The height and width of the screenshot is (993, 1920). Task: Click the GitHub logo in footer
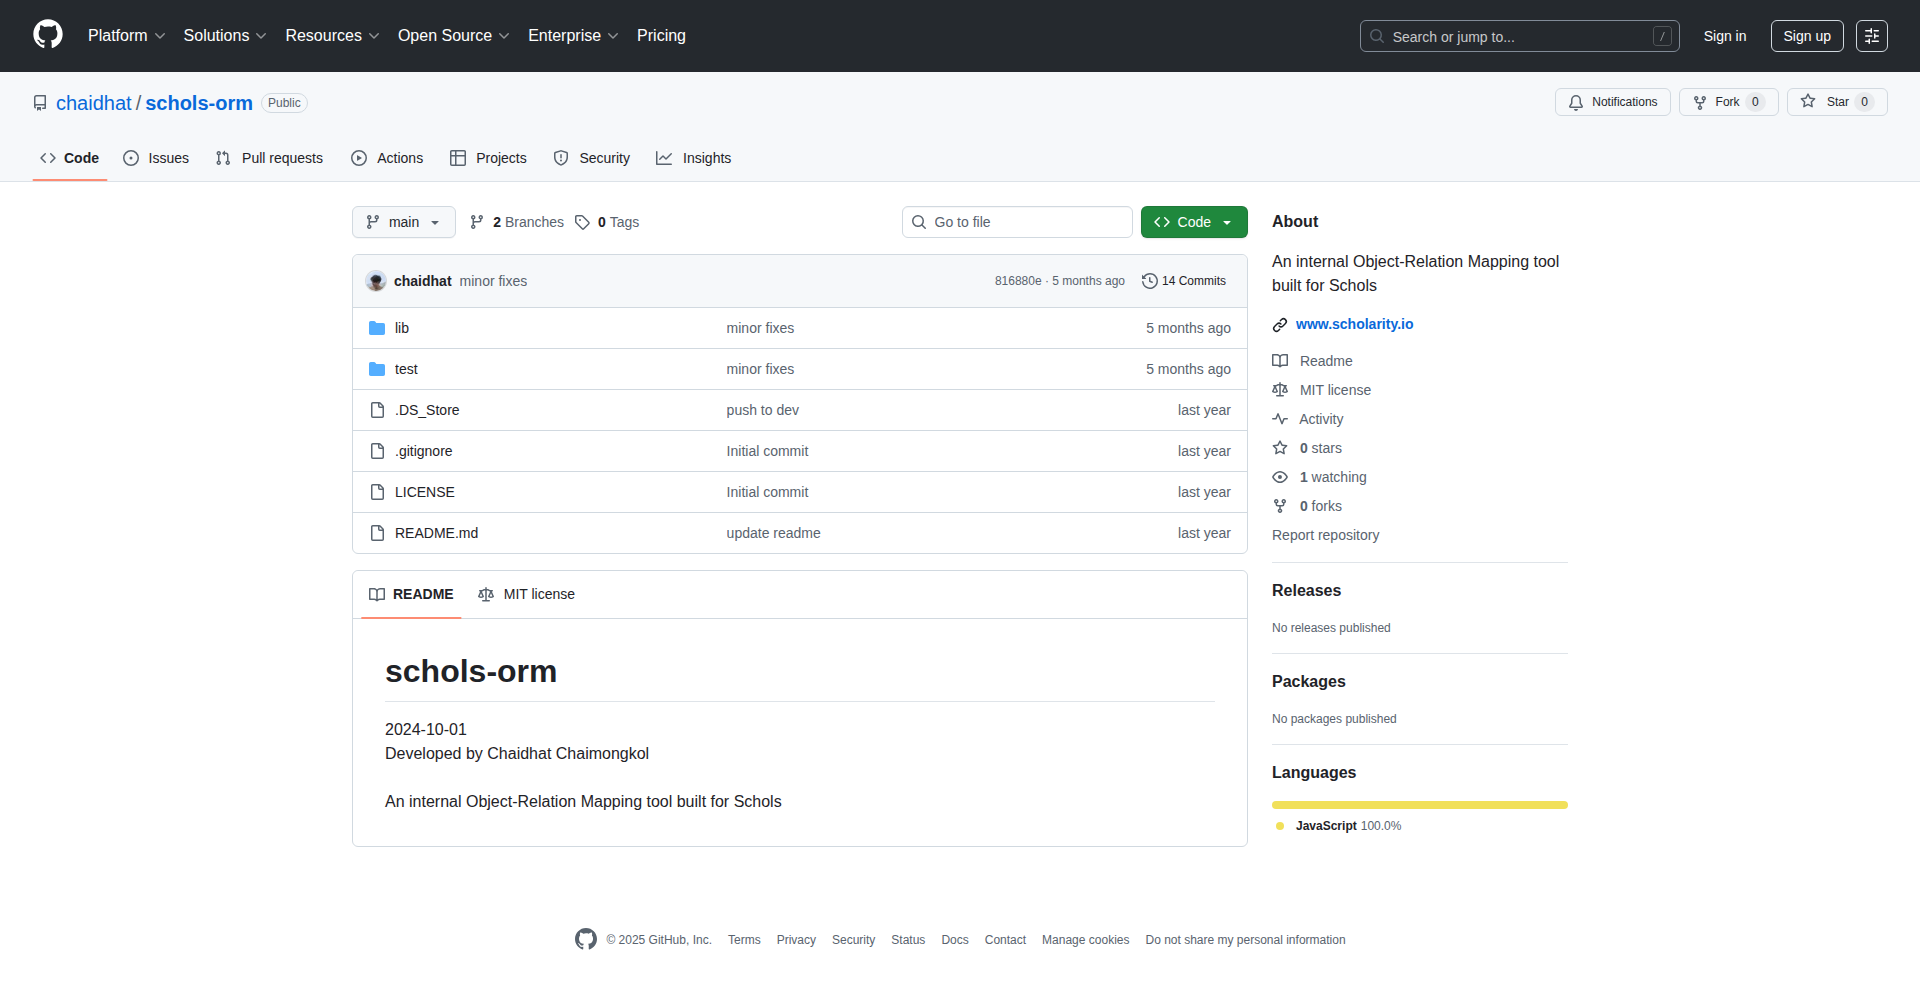point(586,939)
